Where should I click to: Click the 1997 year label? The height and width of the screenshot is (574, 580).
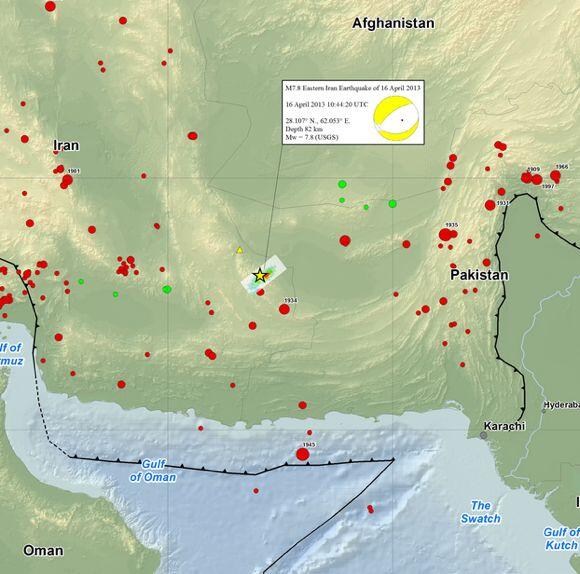pos(548,186)
